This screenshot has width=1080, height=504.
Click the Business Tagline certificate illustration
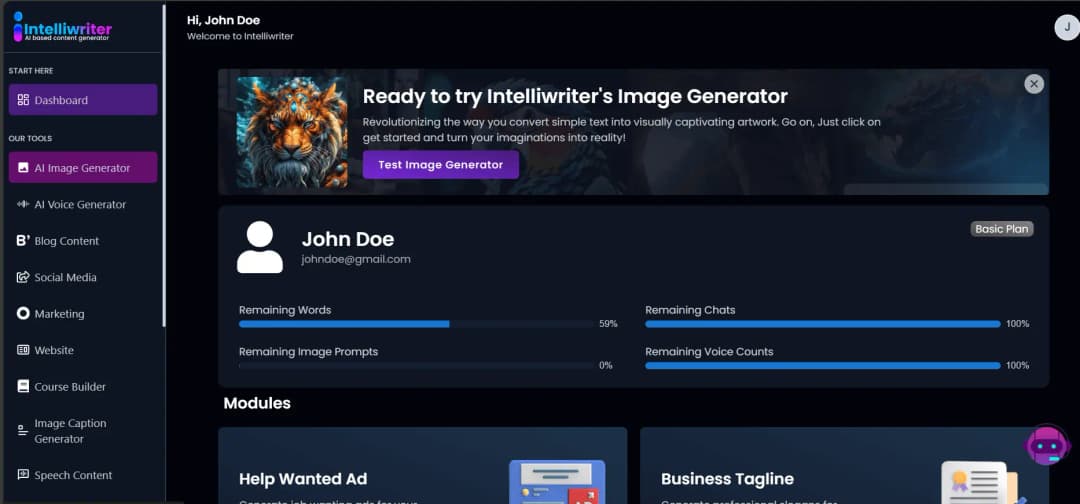[984, 482]
